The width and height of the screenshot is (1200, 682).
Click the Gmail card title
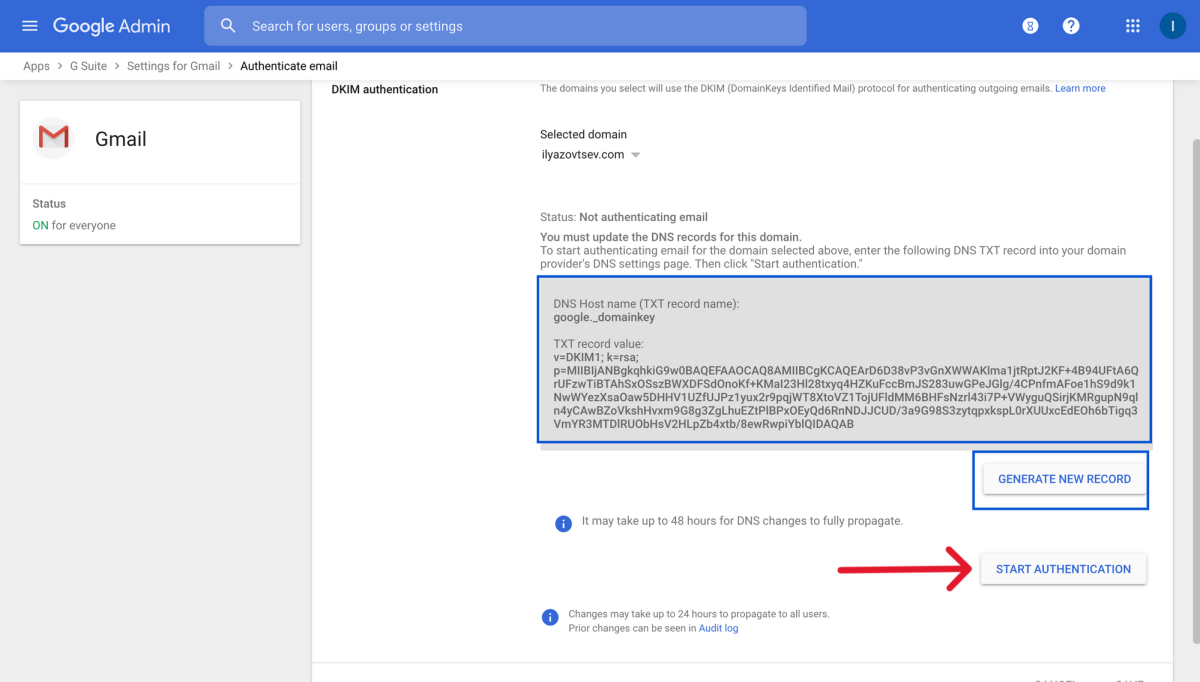point(121,139)
